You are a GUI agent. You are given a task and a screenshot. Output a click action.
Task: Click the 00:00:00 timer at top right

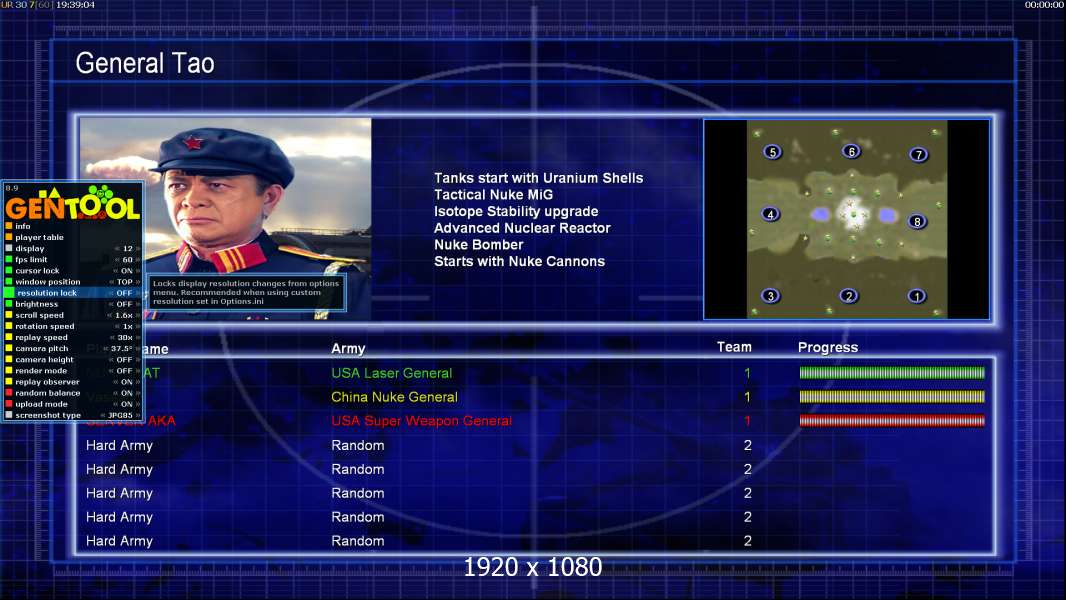(1044, 5)
